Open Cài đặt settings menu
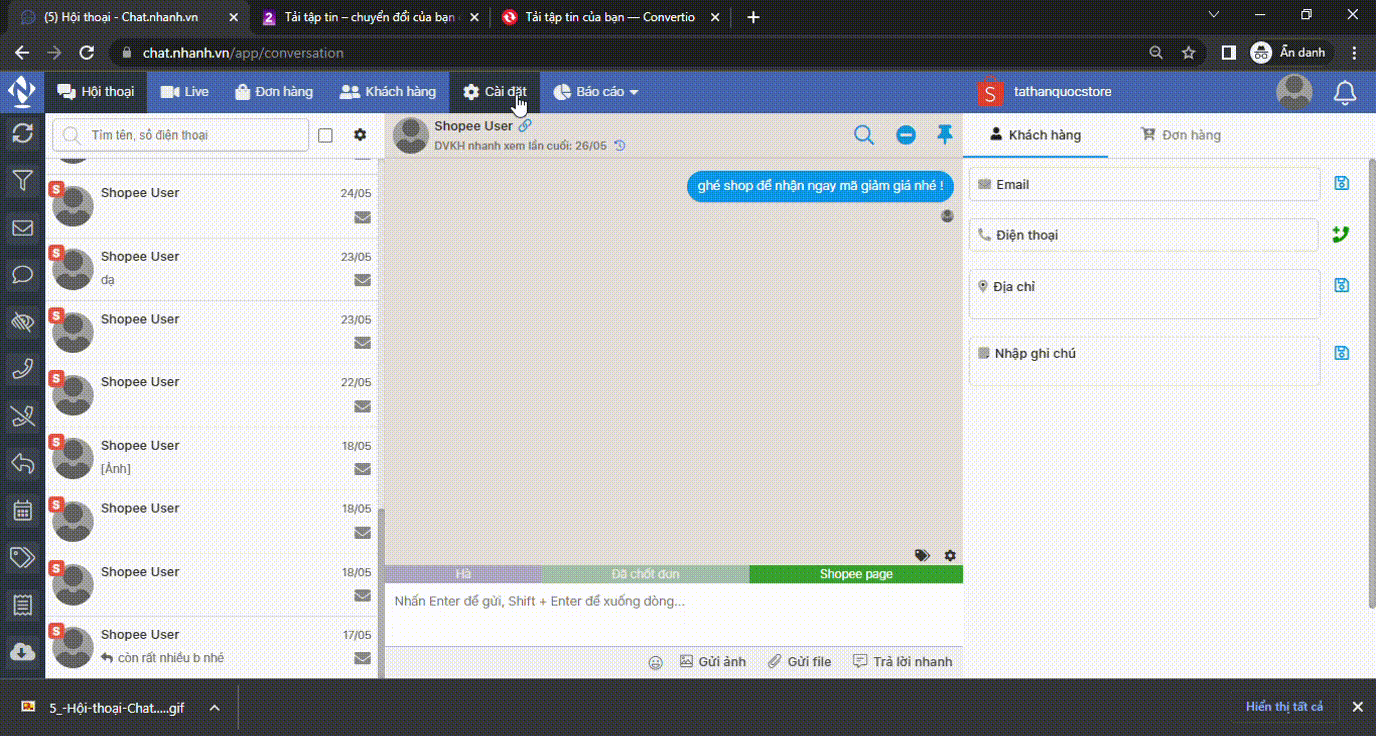Viewport: 1376px width, 736px height. tap(494, 92)
